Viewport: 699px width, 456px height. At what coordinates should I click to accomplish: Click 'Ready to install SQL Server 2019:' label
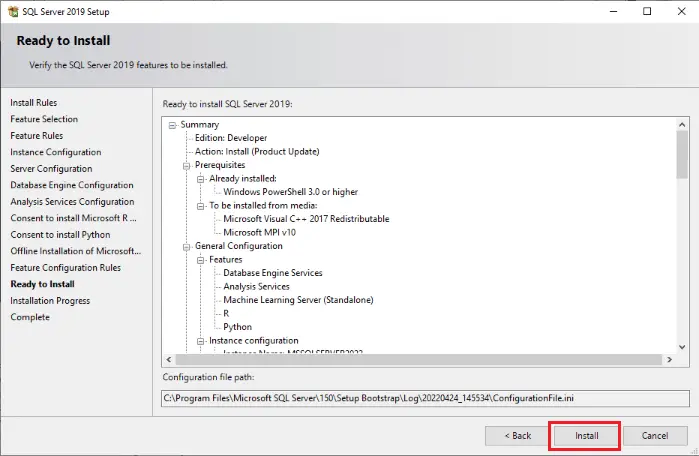click(227, 104)
